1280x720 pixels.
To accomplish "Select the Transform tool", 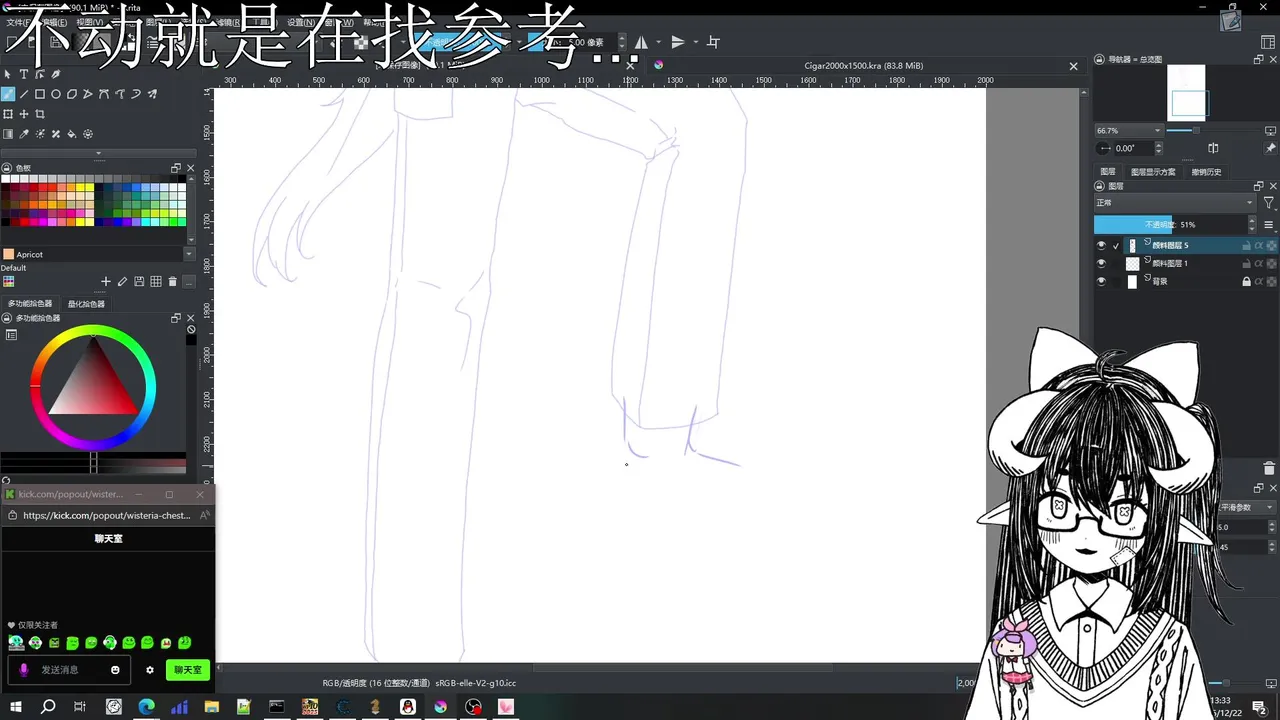I will 8,114.
